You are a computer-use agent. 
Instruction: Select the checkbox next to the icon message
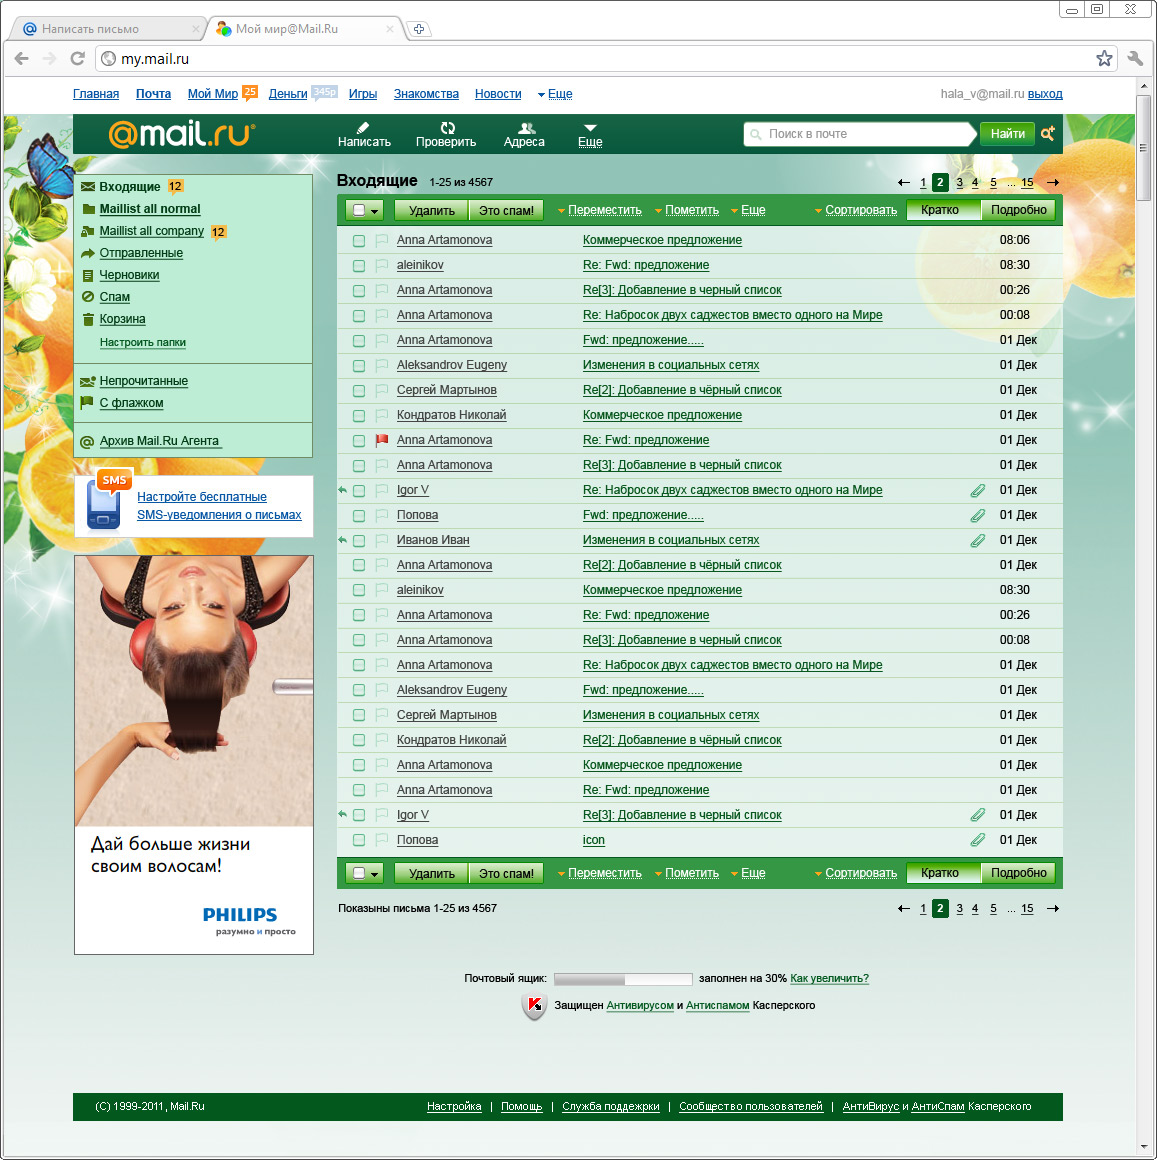click(x=359, y=840)
